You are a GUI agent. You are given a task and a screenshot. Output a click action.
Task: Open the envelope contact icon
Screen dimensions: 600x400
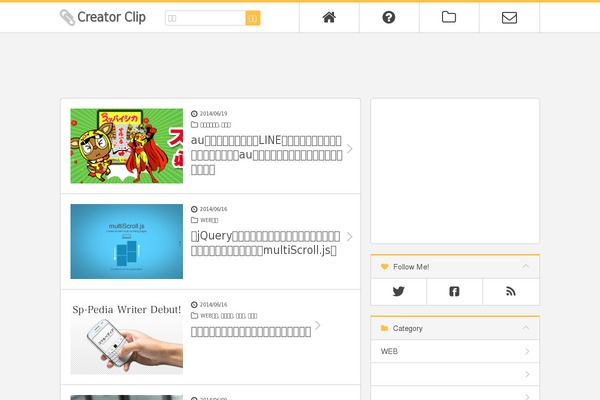(509, 17)
